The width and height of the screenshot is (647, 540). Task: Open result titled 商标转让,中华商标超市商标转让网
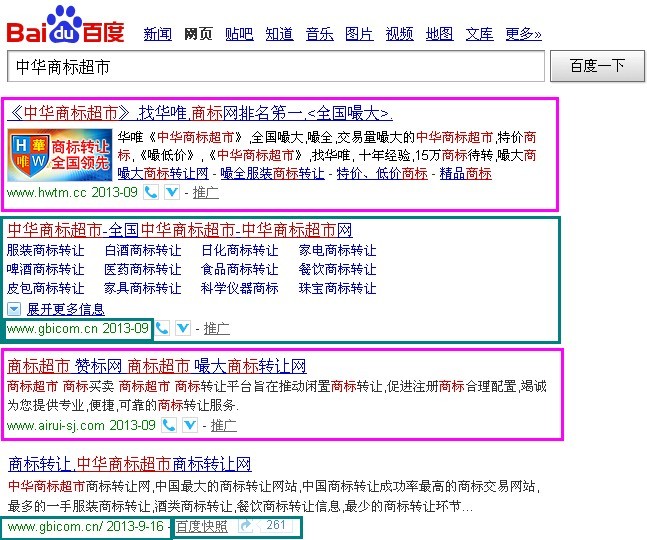[x=129, y=464]
